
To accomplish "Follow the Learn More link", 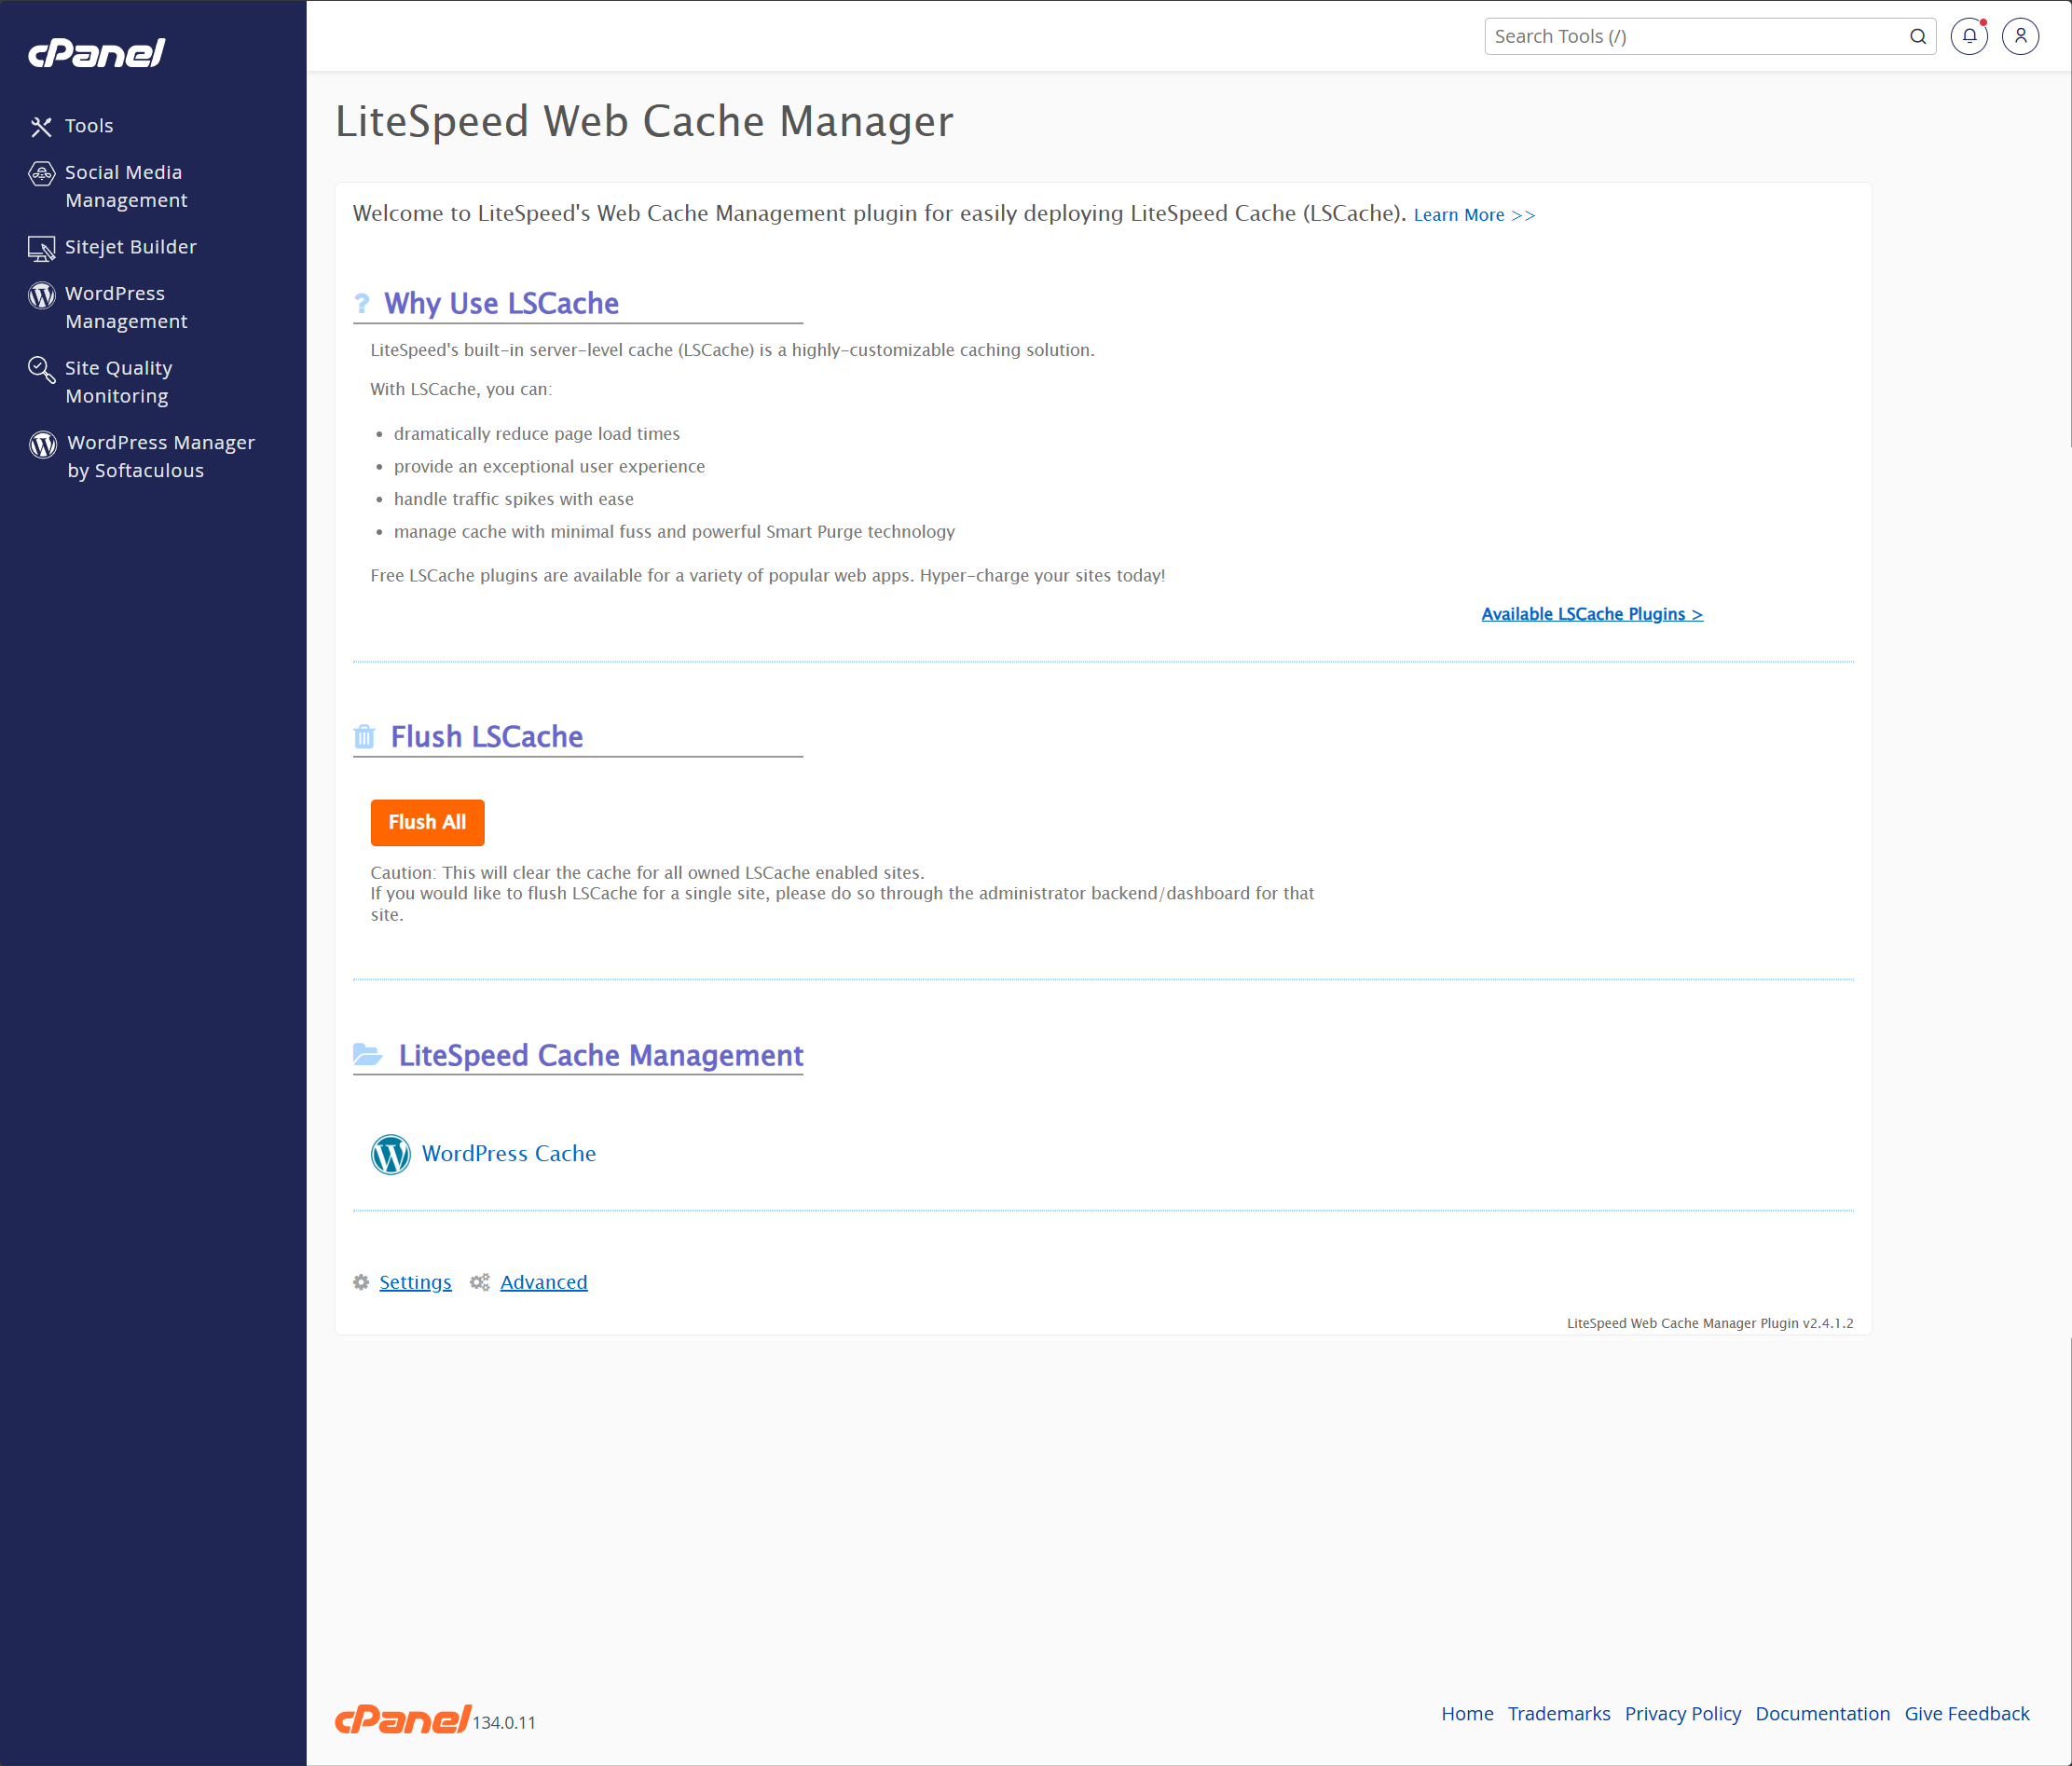I will coord(1473,215).
